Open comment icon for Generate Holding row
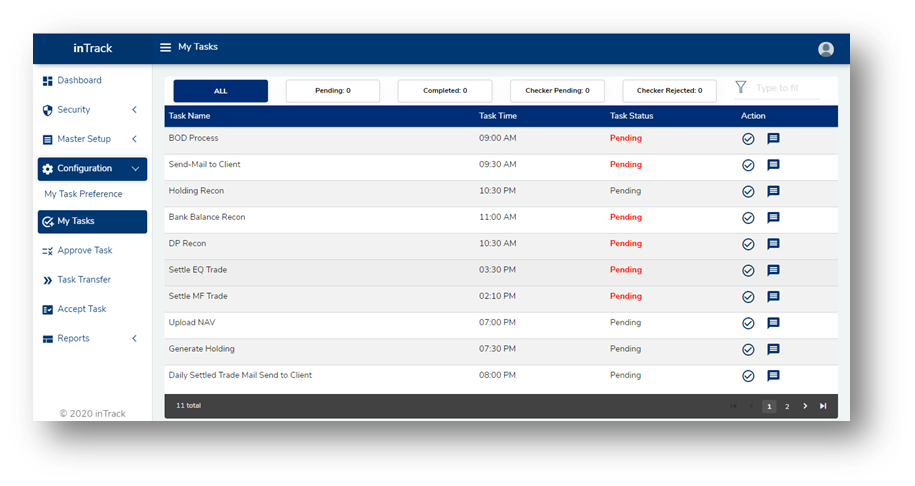The height and width of the screenshot is (486, 915). pos(773,350)
